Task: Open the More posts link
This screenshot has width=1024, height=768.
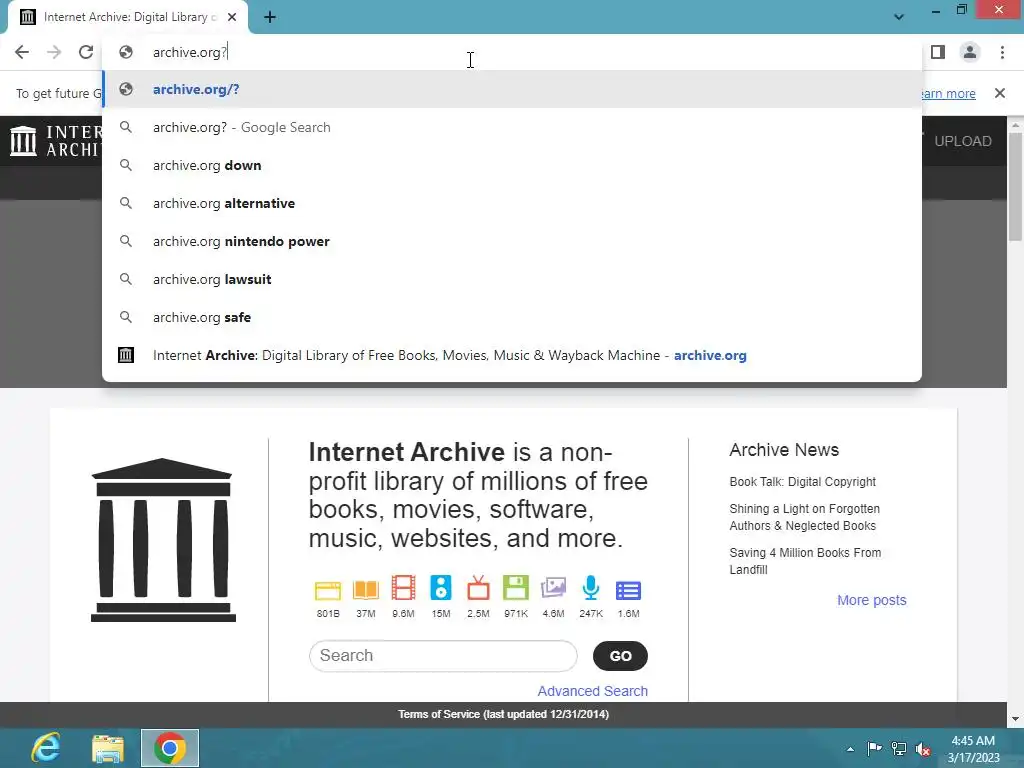Action: pyautogui.click(x=872, y=600)
